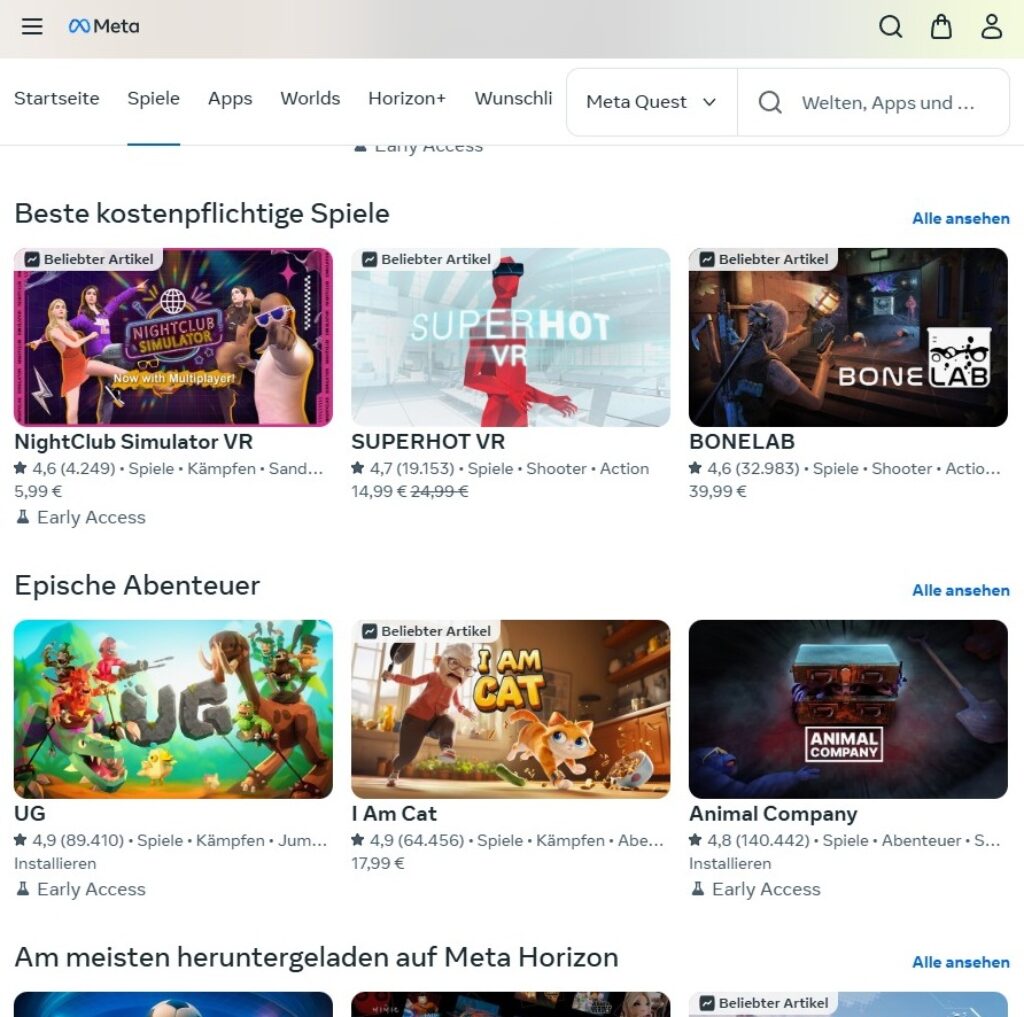Go to the Worlds tab

[x=310, y=98]
